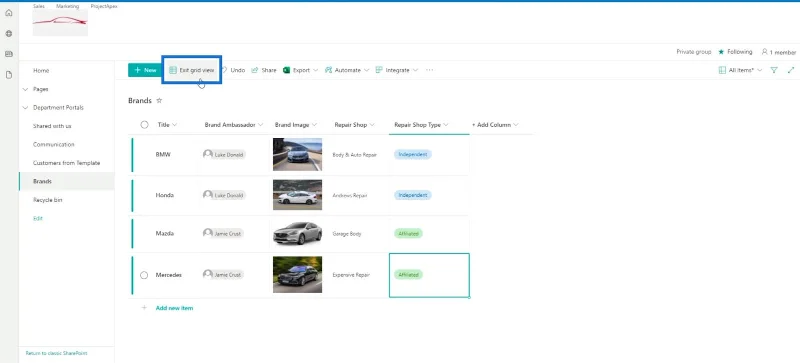Image resolution: width=800 pixels, height=363 pixels.
Task: Open the Recycle bin link
Action: pyautogui.click(x=47, y=200)
